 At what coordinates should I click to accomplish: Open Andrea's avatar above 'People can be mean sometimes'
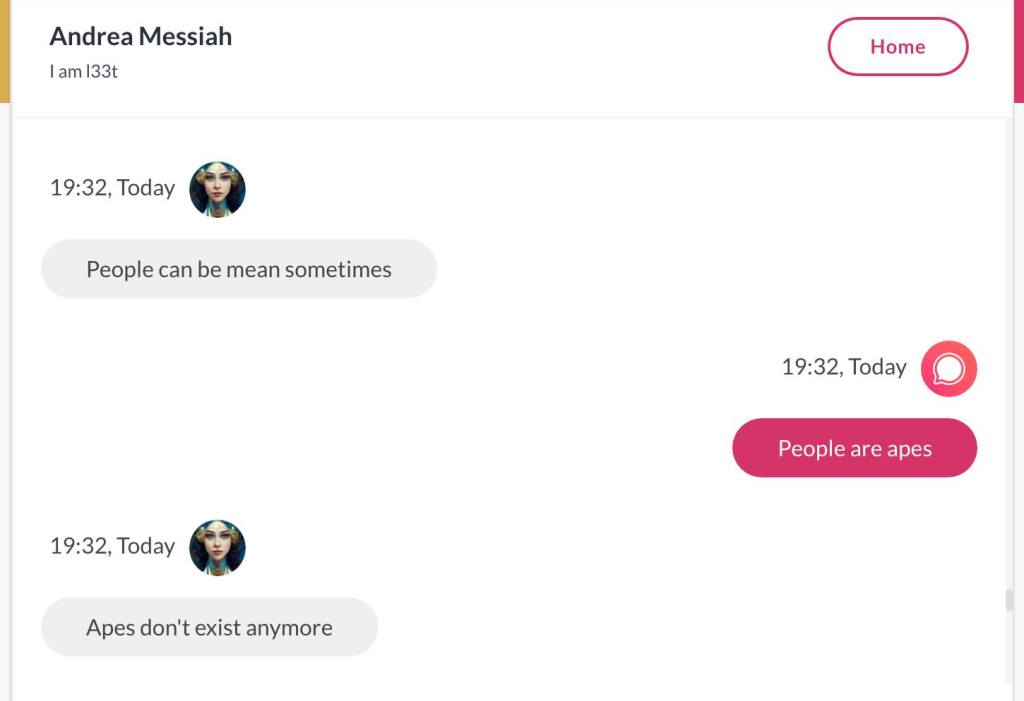[x=217, y=189]
